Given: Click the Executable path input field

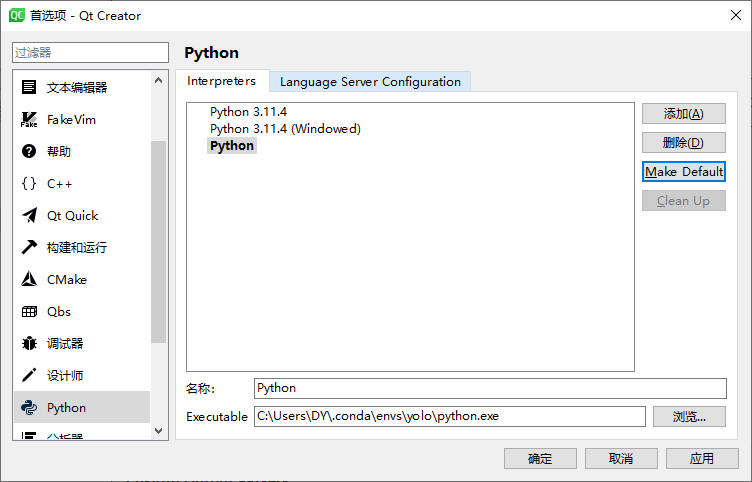Looking at the screenshot, I should point(449,416).
